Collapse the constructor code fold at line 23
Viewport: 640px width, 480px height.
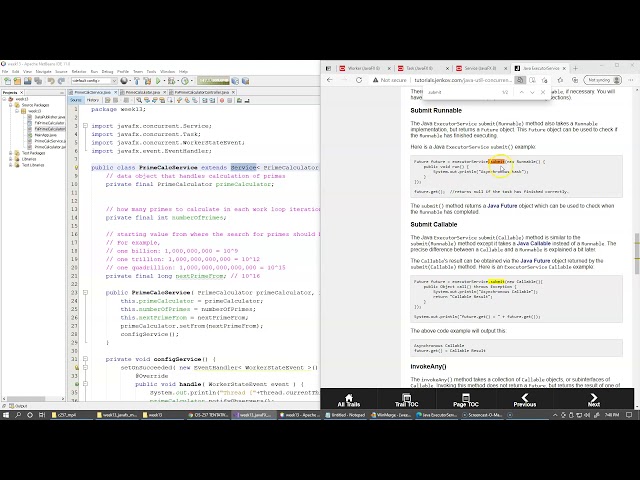[x=85, y=292]
